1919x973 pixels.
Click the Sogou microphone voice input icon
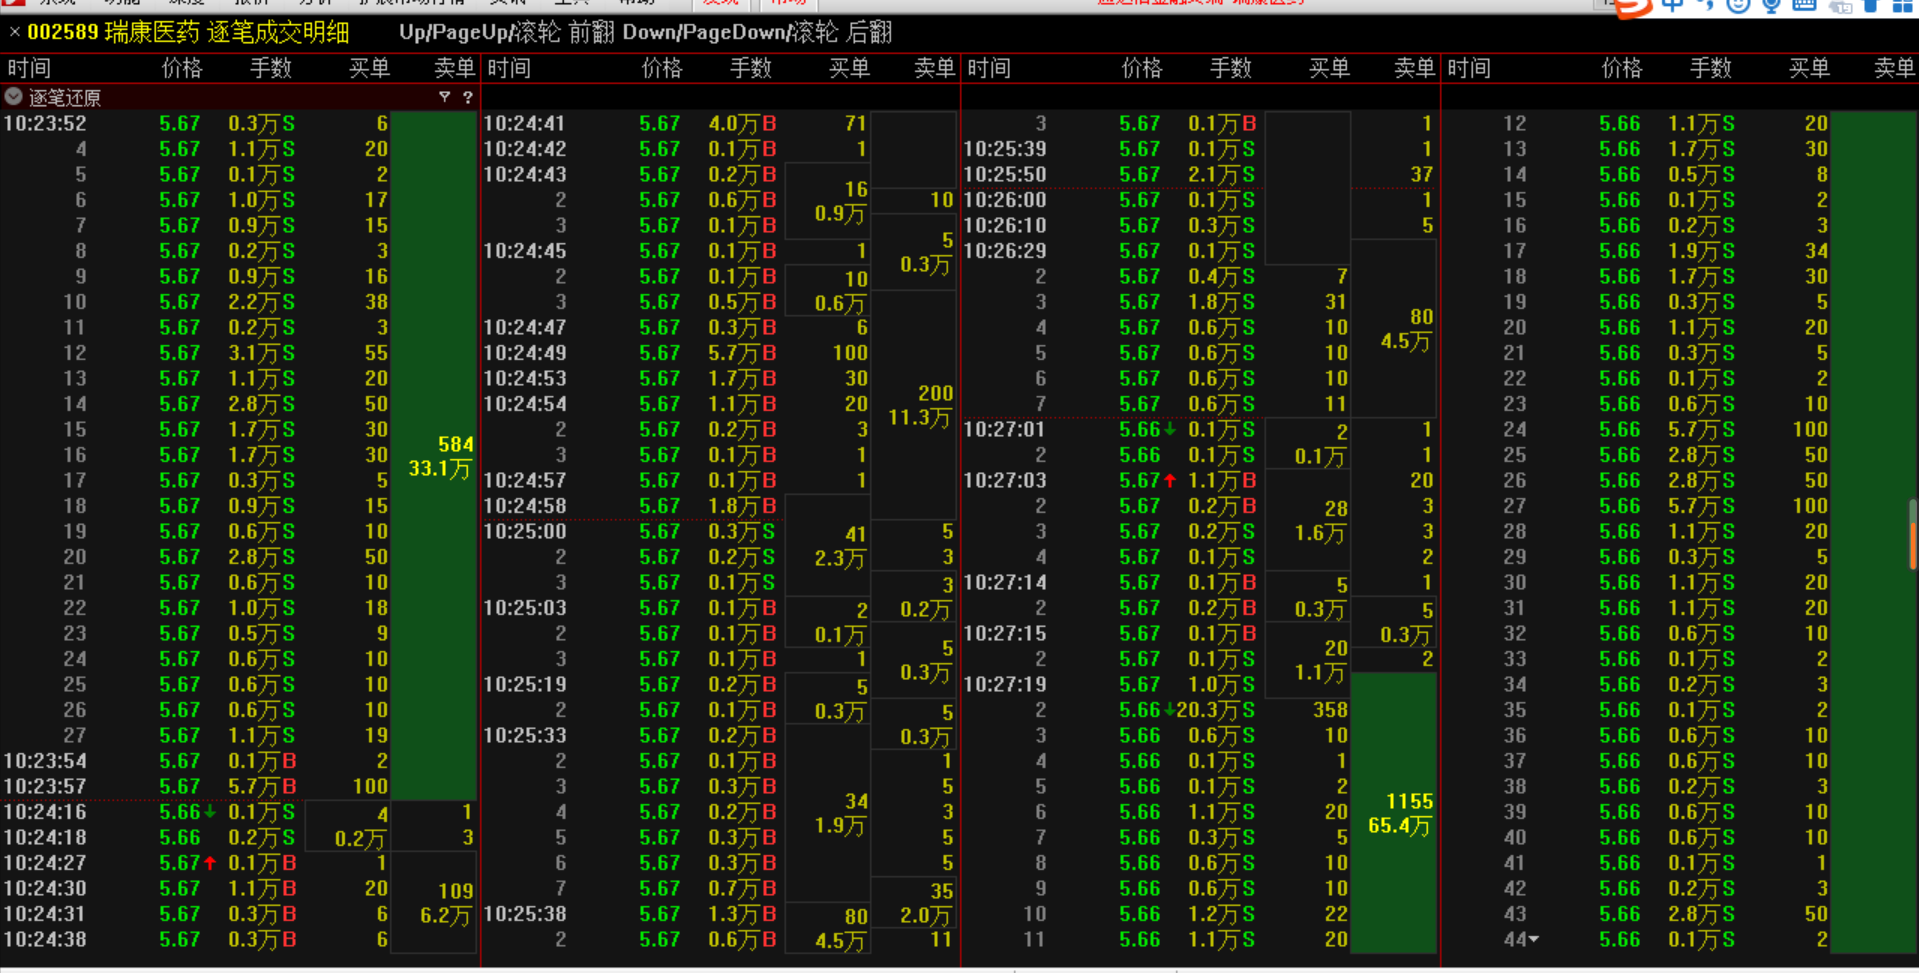(x=1771, y=6)
